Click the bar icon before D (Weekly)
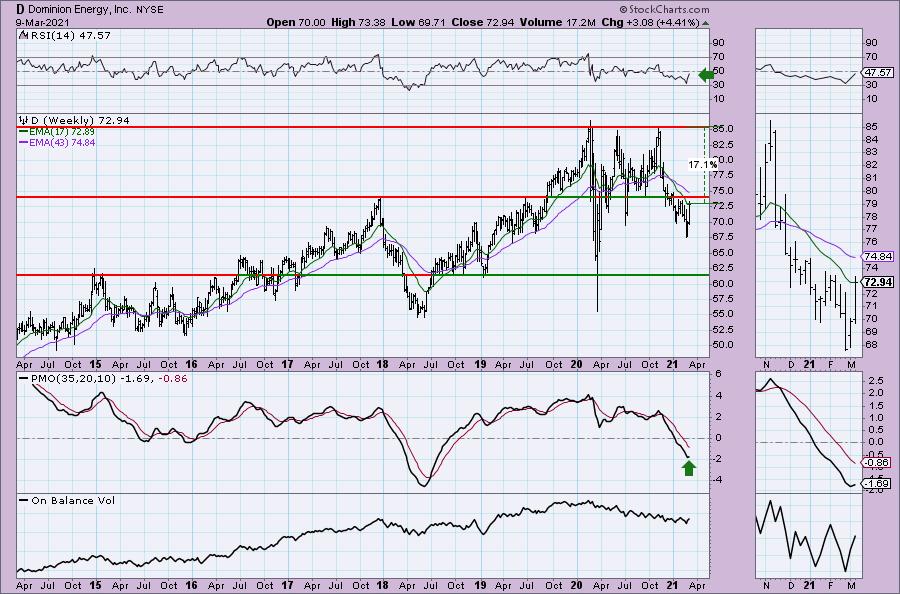The image size is (900, 594). tap(24, 120)
